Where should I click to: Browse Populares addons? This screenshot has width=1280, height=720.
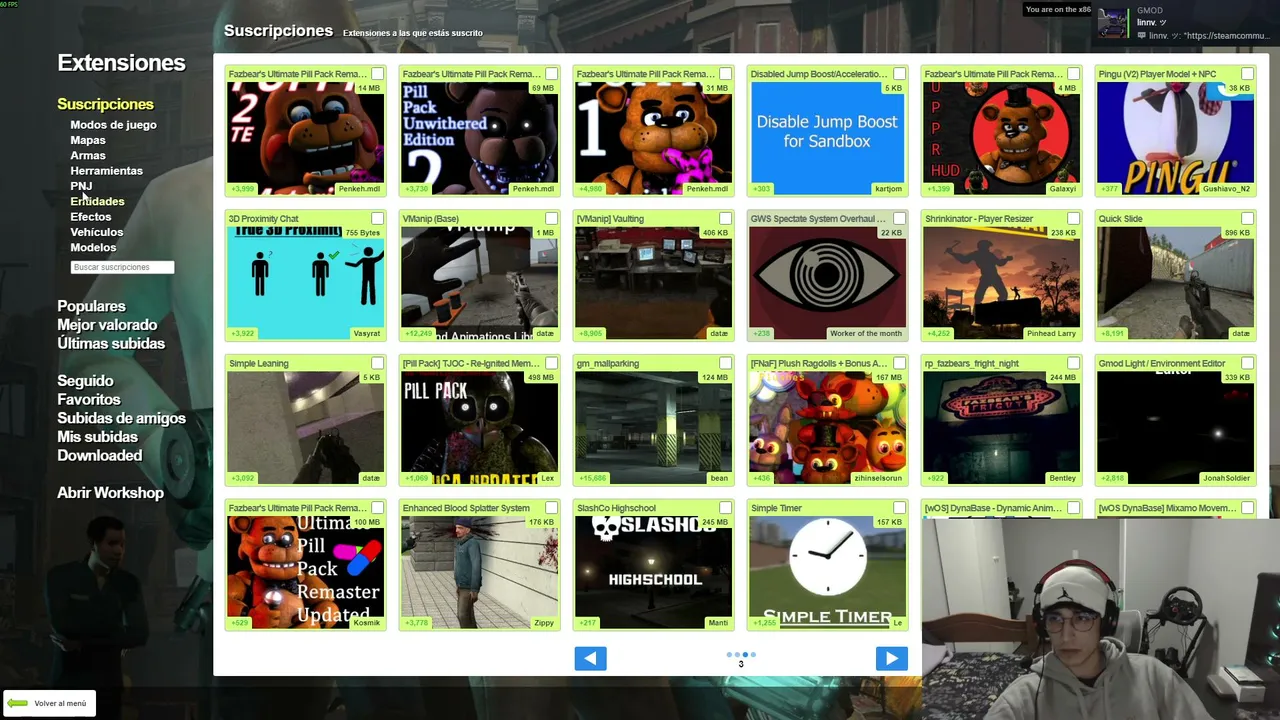[x=91, y=306]
